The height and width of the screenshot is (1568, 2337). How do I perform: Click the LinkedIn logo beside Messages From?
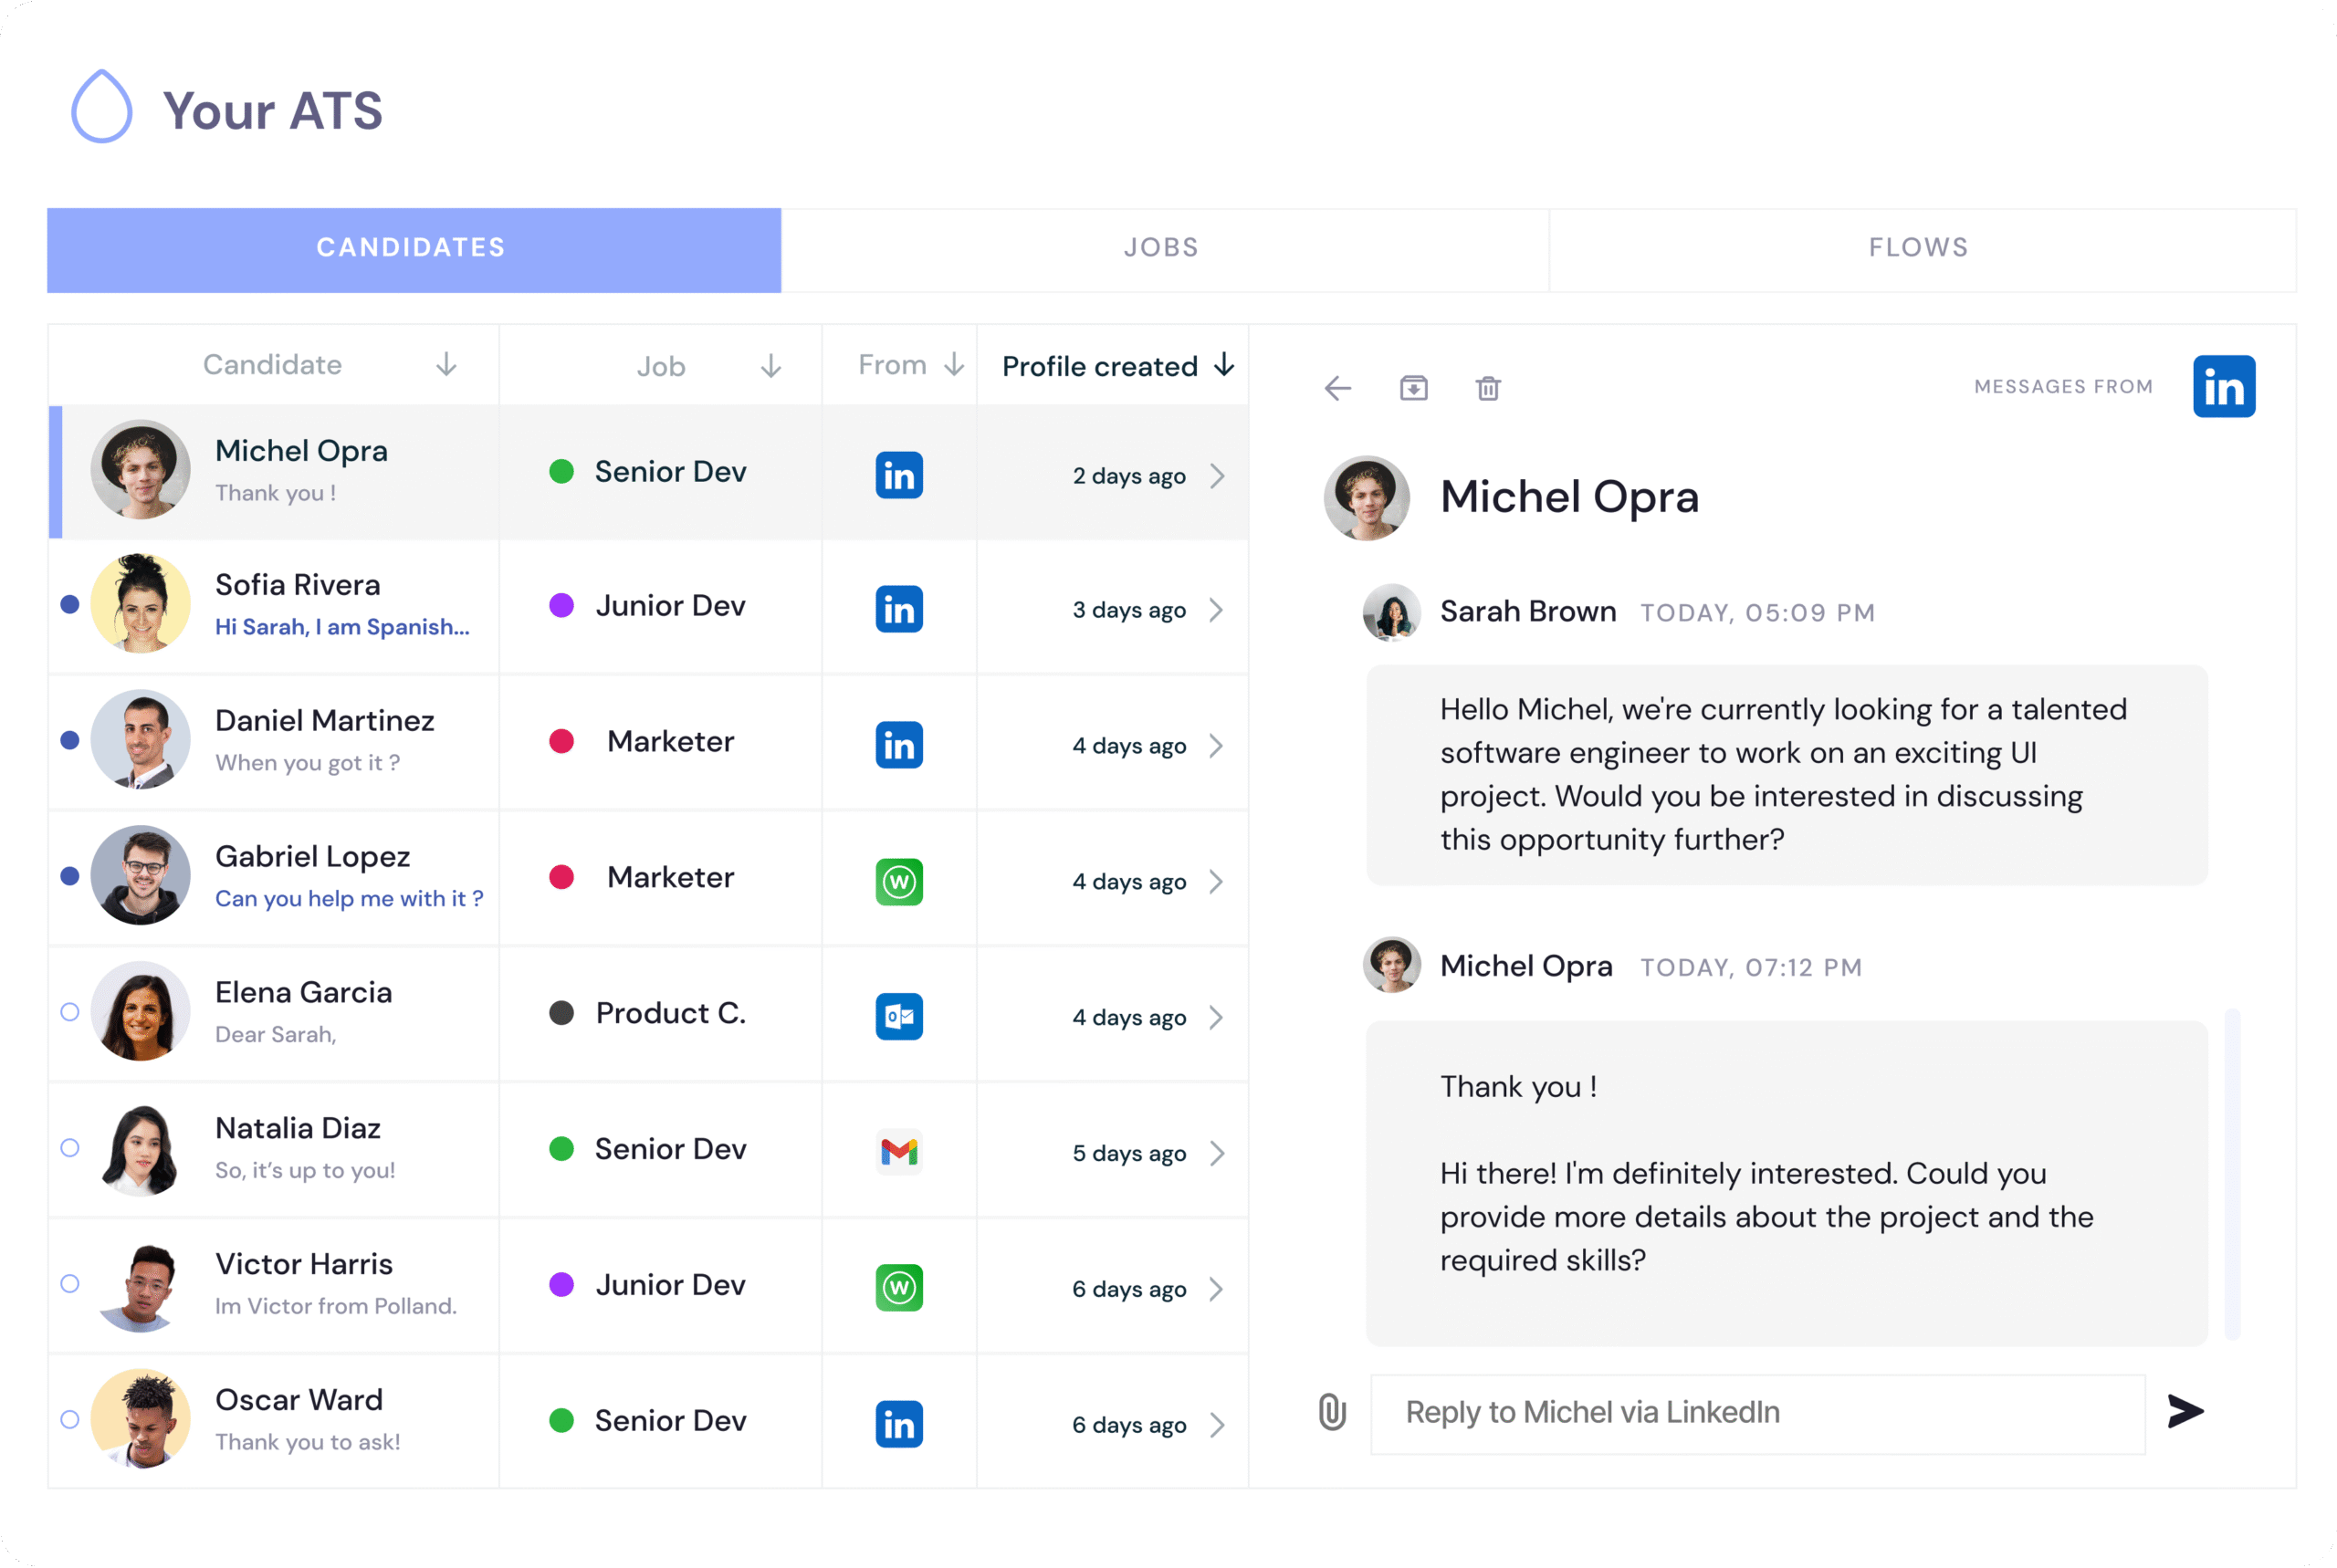point(2223,387)
